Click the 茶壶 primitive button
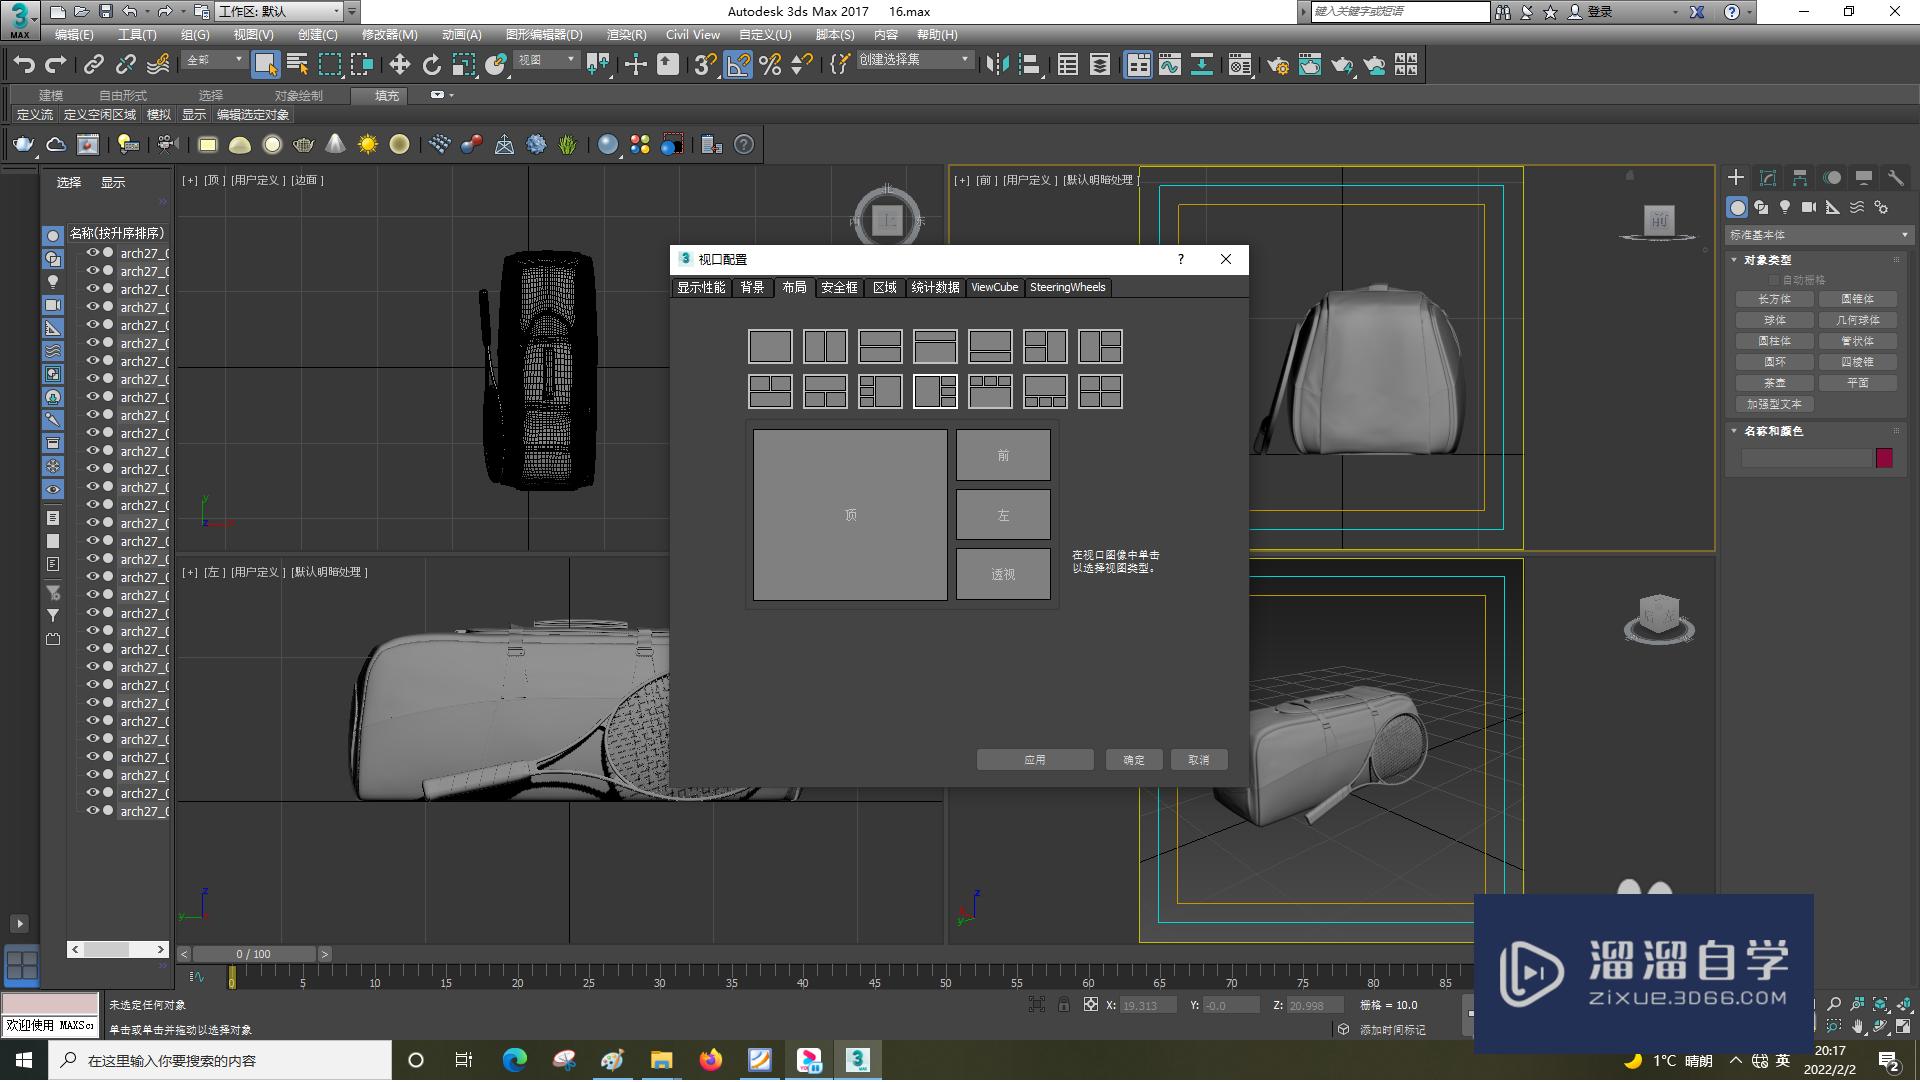 (x=1775, y=383)
